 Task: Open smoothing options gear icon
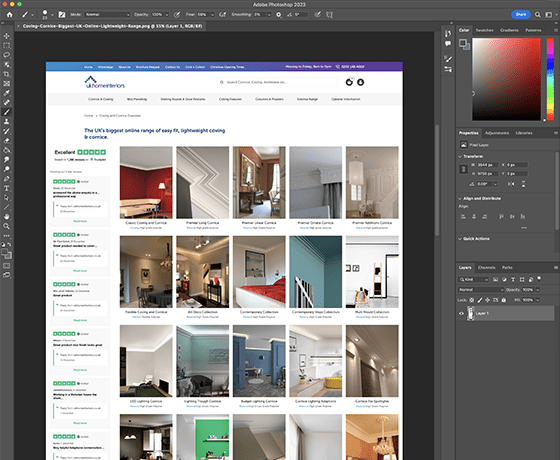(x=279, y=15)
